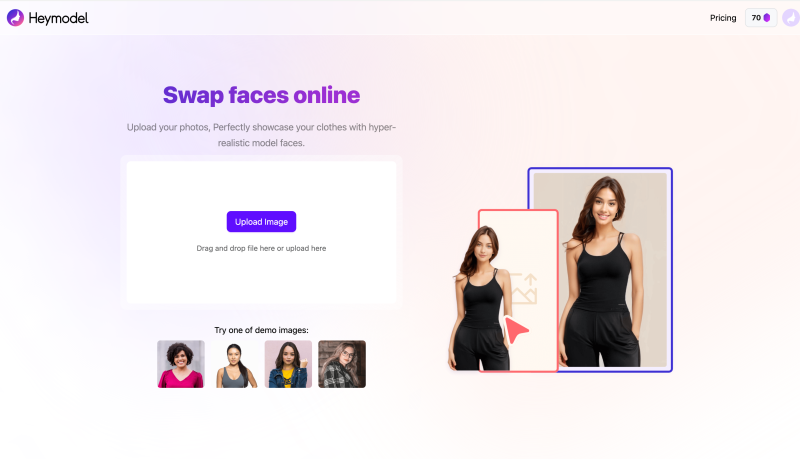Screen dimensions: 800x459
Task: Click the 'Swap faces online' heading
Action: tap(261, 95)
